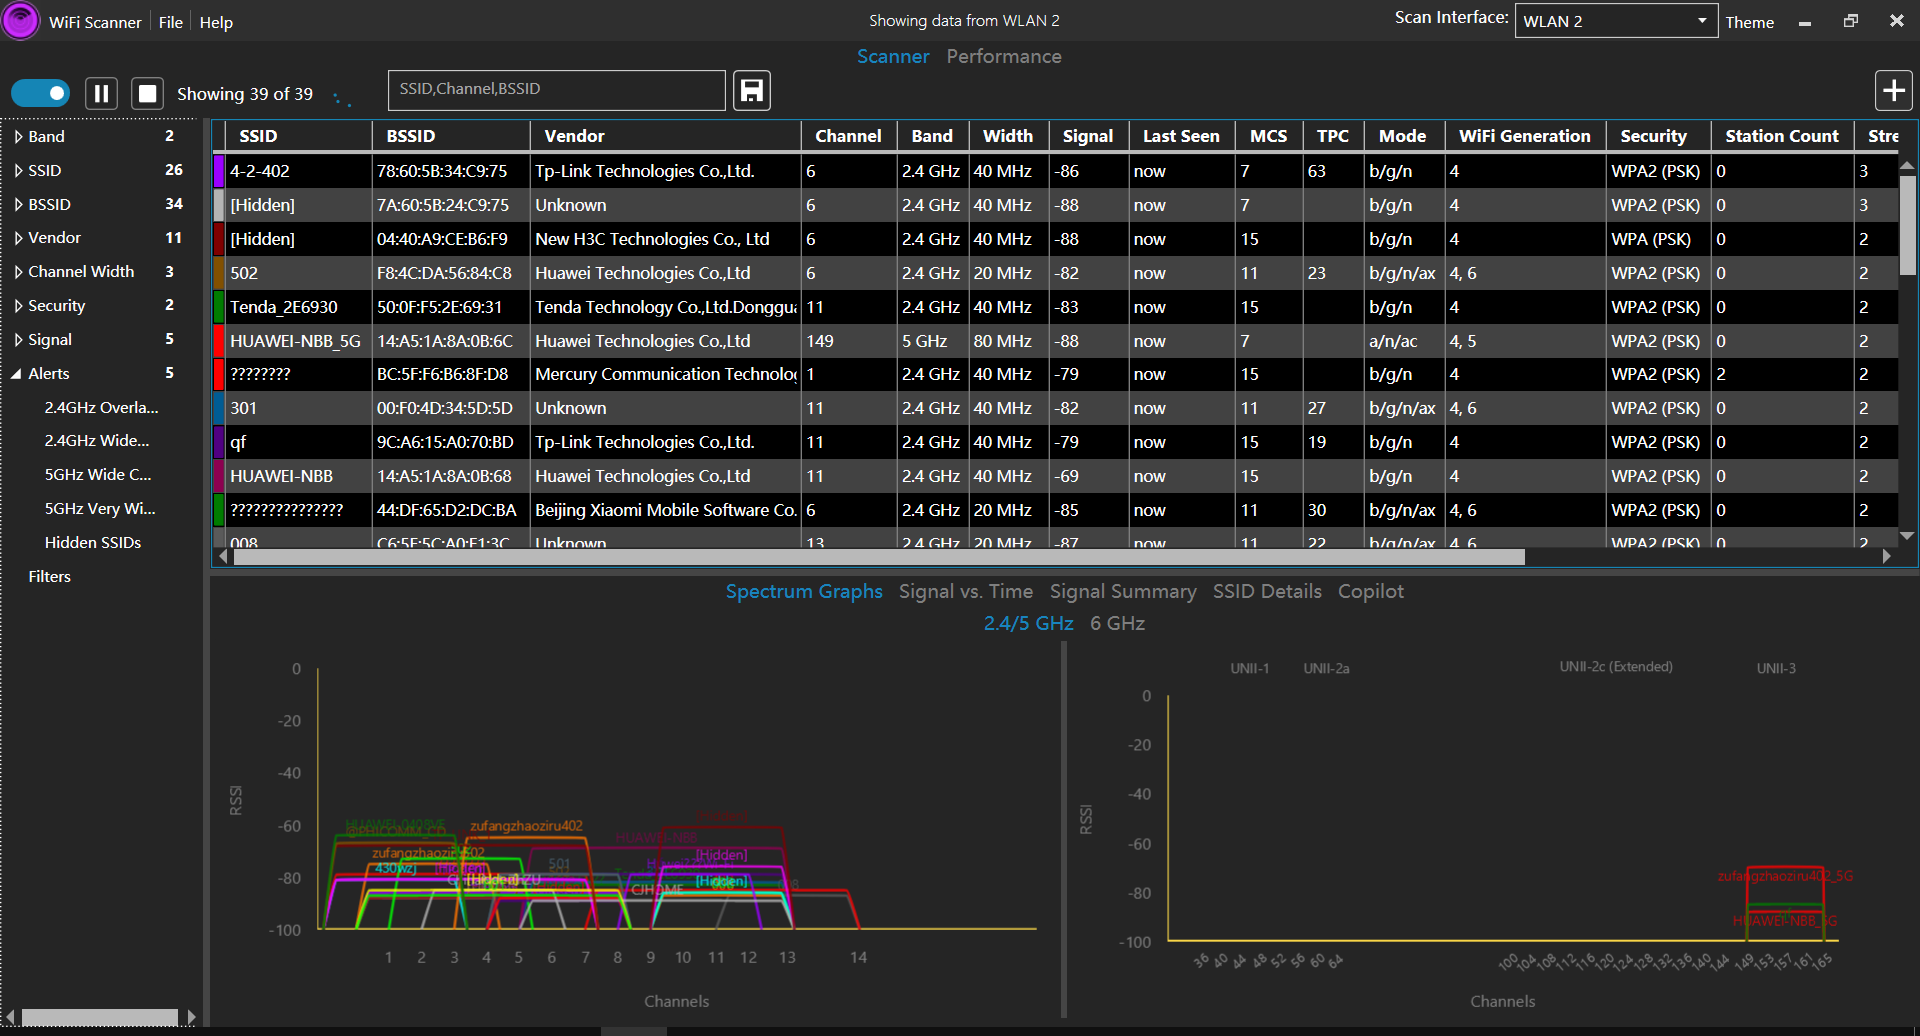Viewport: 1920px width, 1036px height.
Task: Open the File menu
Action: (171, 22)
